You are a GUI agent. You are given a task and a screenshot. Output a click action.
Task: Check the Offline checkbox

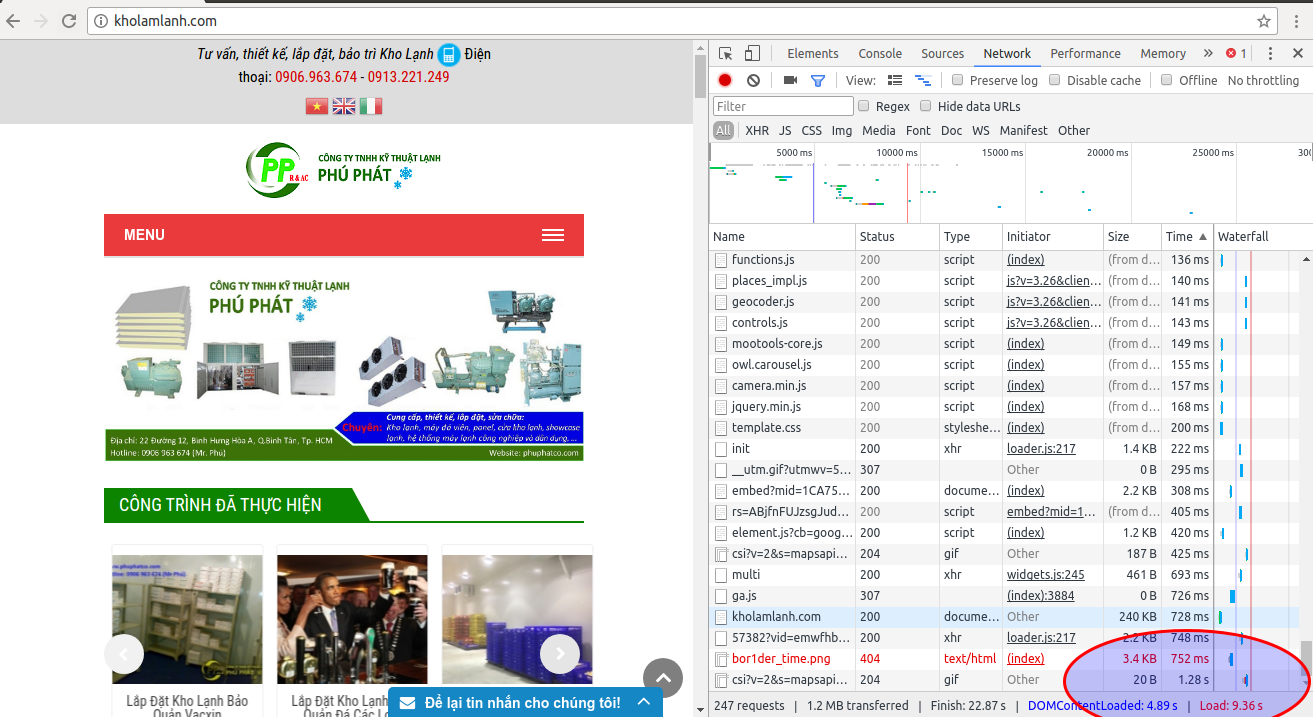pos(1166,80)
